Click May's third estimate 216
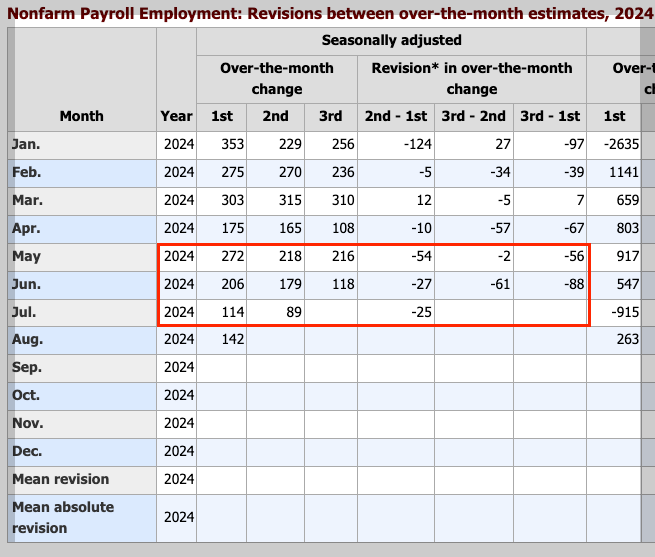The width and height of the screenshot is (655, 557). point(343,256)
